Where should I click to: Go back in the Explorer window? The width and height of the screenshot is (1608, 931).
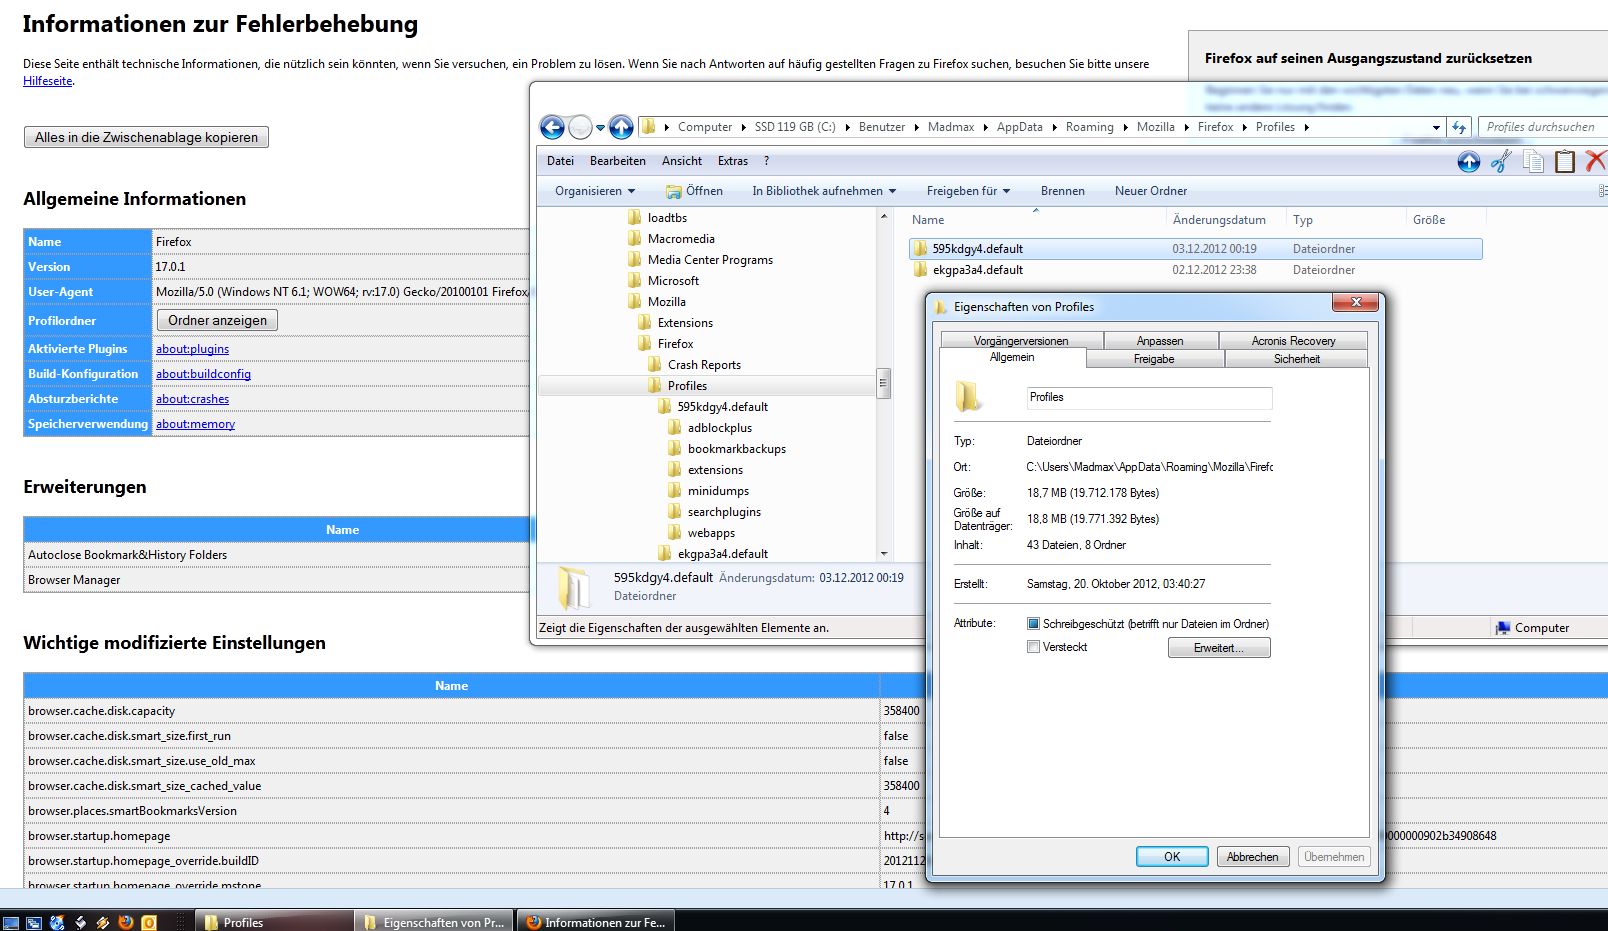coord(552,127)
